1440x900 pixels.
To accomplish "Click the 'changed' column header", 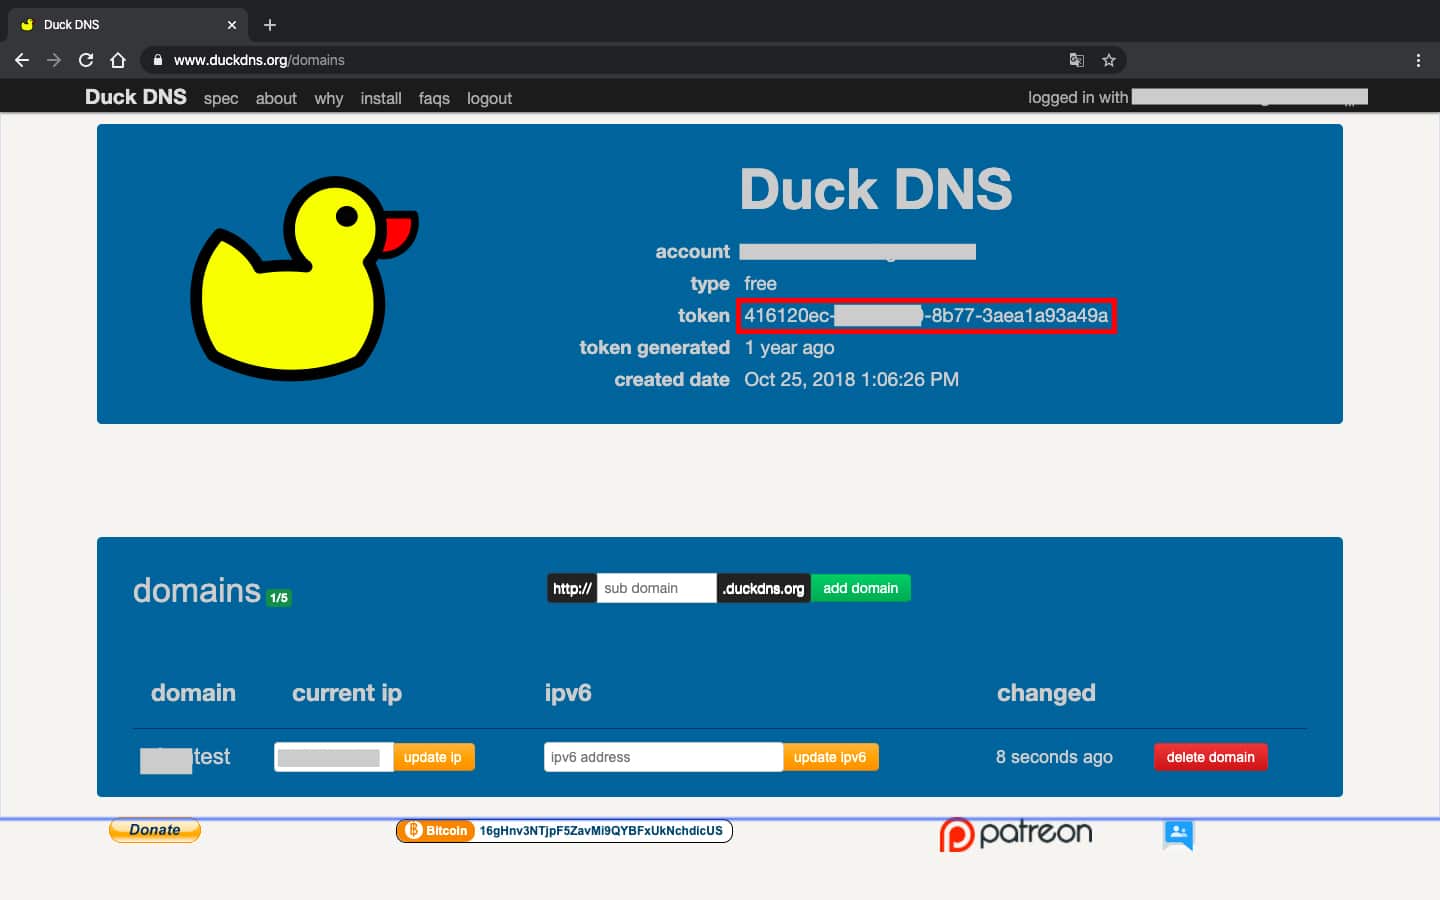I will coord(1046,693).
